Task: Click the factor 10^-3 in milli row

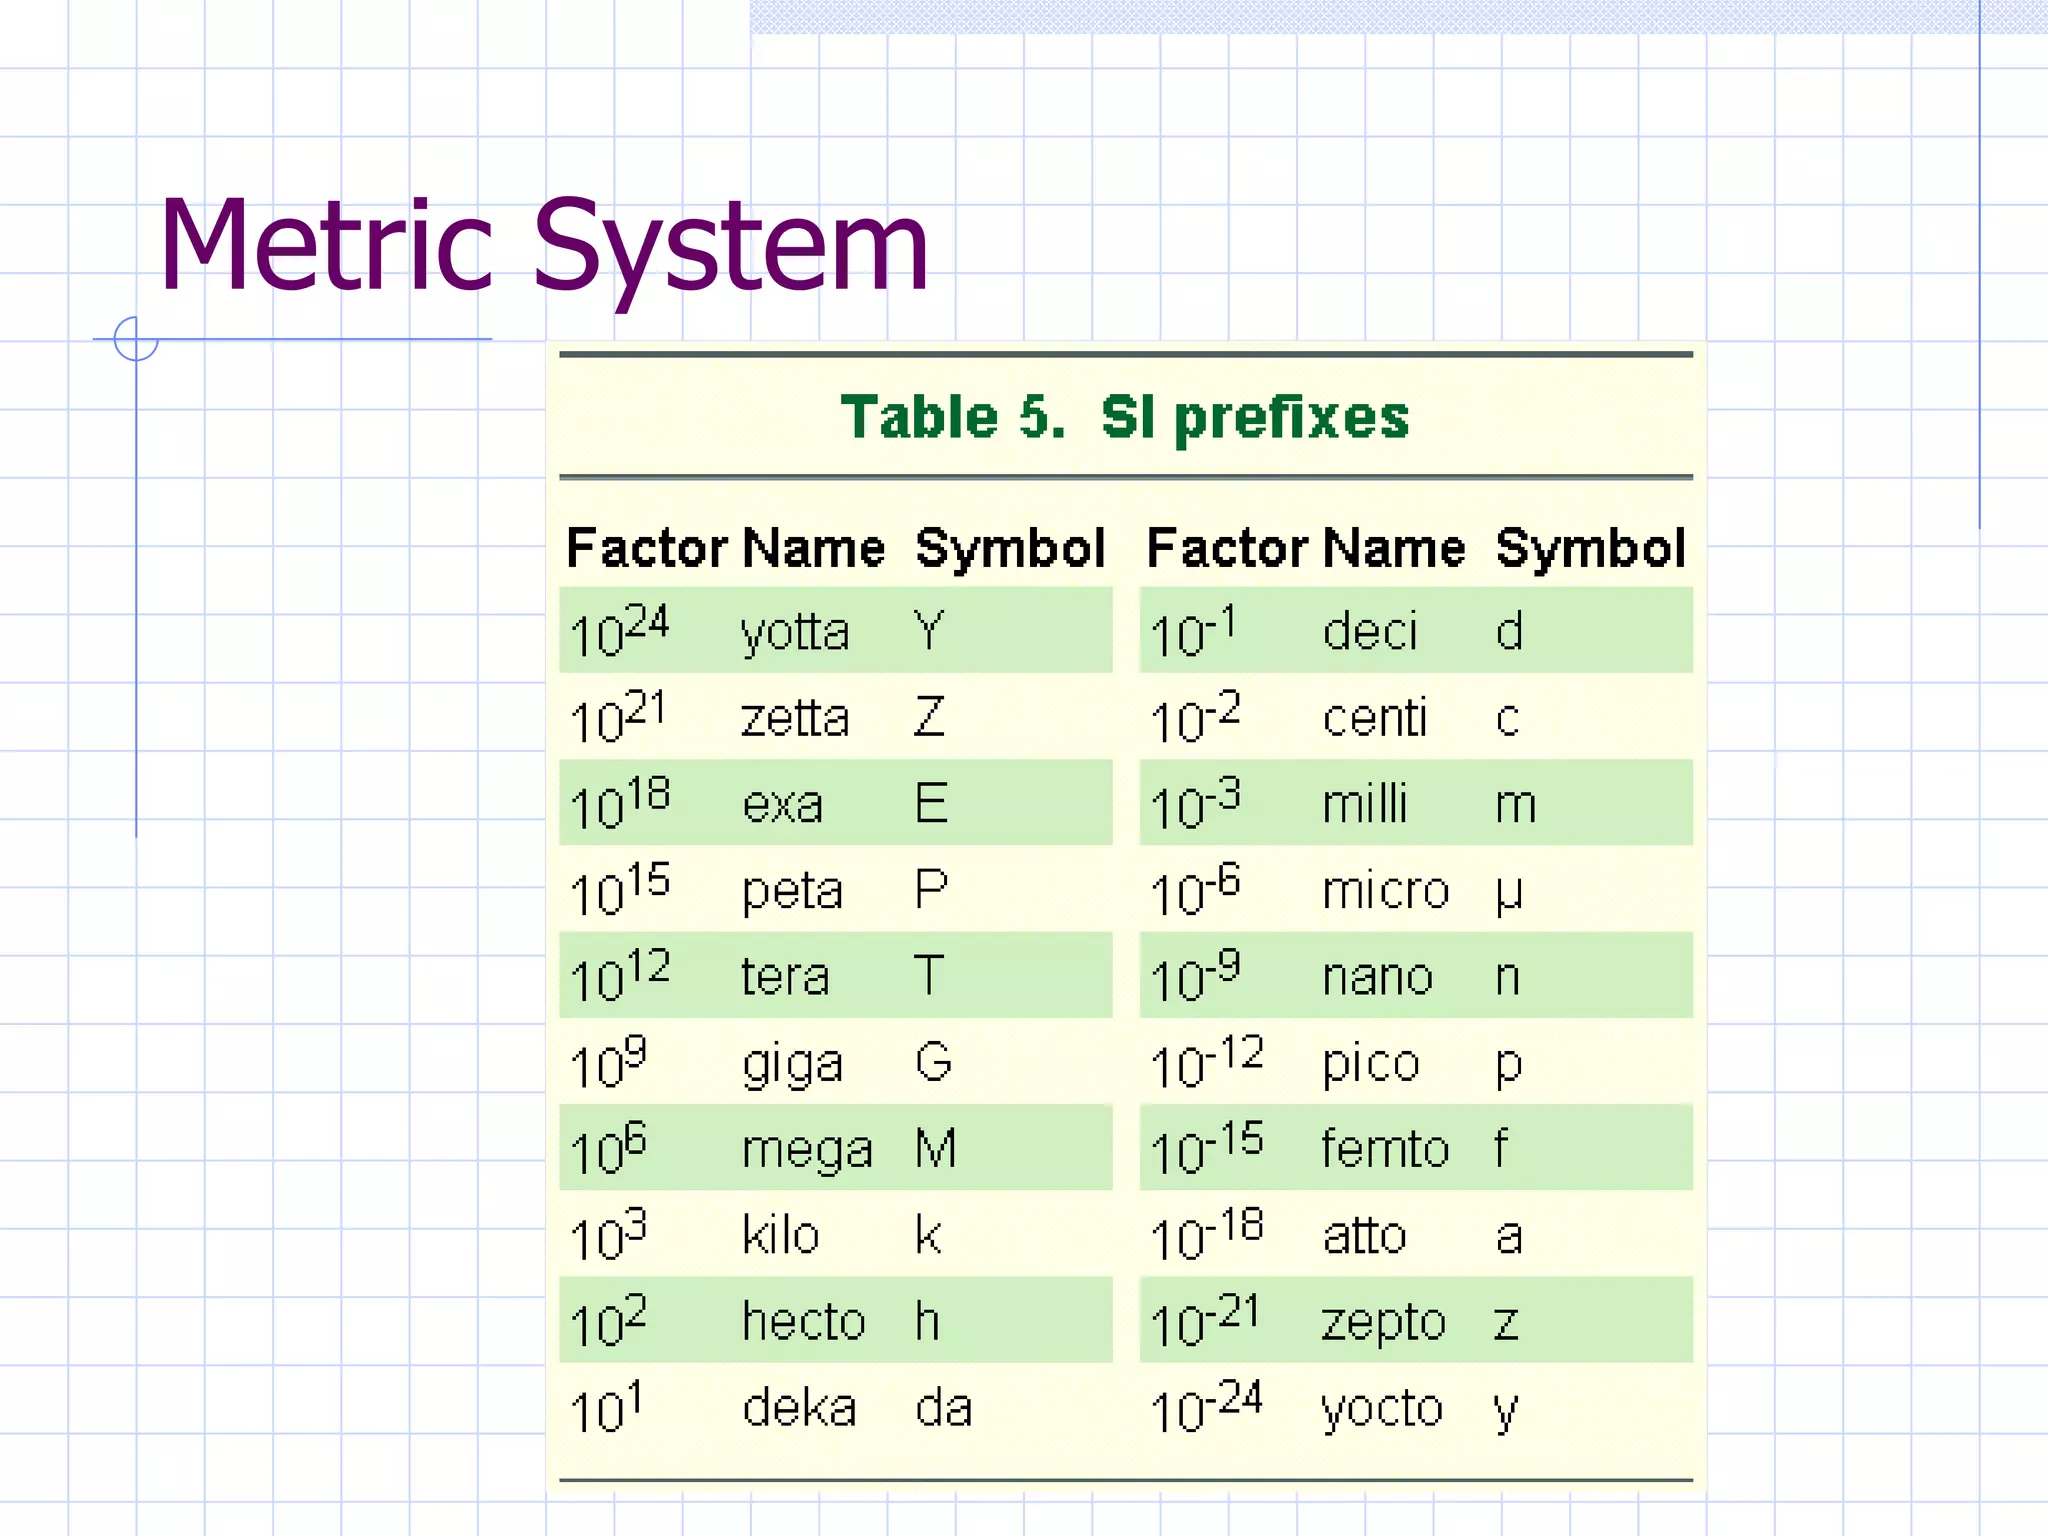Action: (1195, 804)
